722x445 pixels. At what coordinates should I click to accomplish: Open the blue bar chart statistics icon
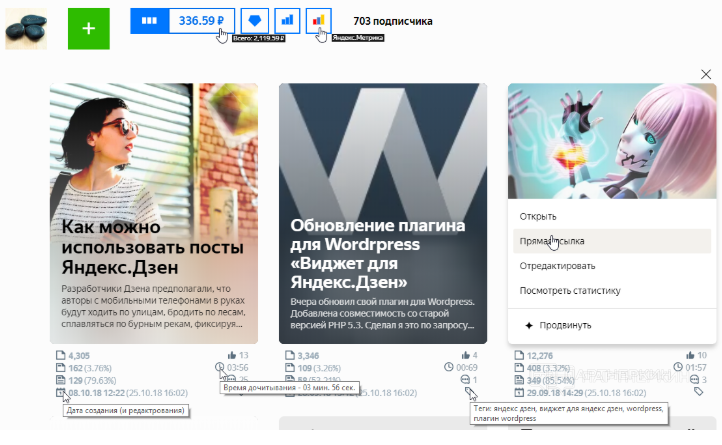[x=287, y=21]
